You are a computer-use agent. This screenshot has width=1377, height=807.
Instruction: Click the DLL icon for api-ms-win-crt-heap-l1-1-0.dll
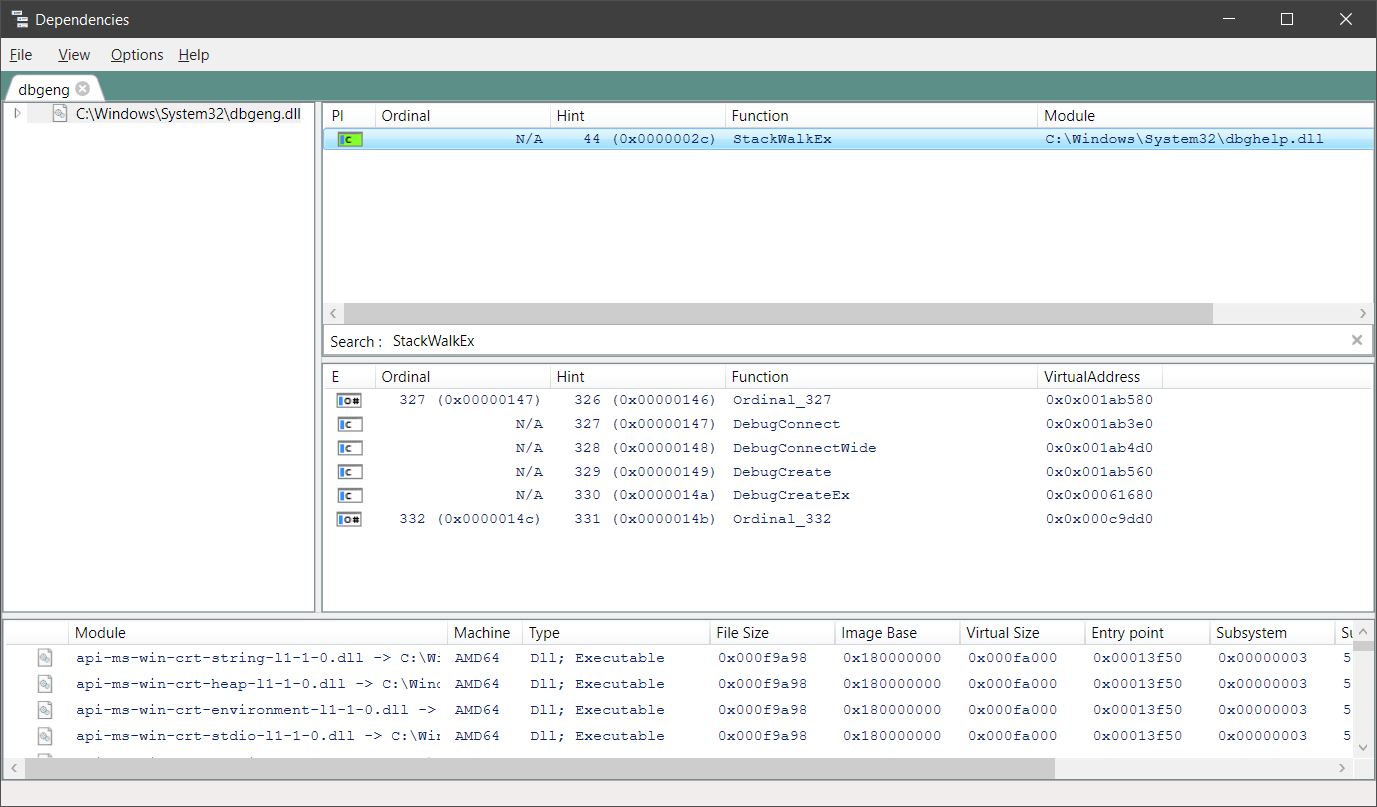(x=45, y=684)
